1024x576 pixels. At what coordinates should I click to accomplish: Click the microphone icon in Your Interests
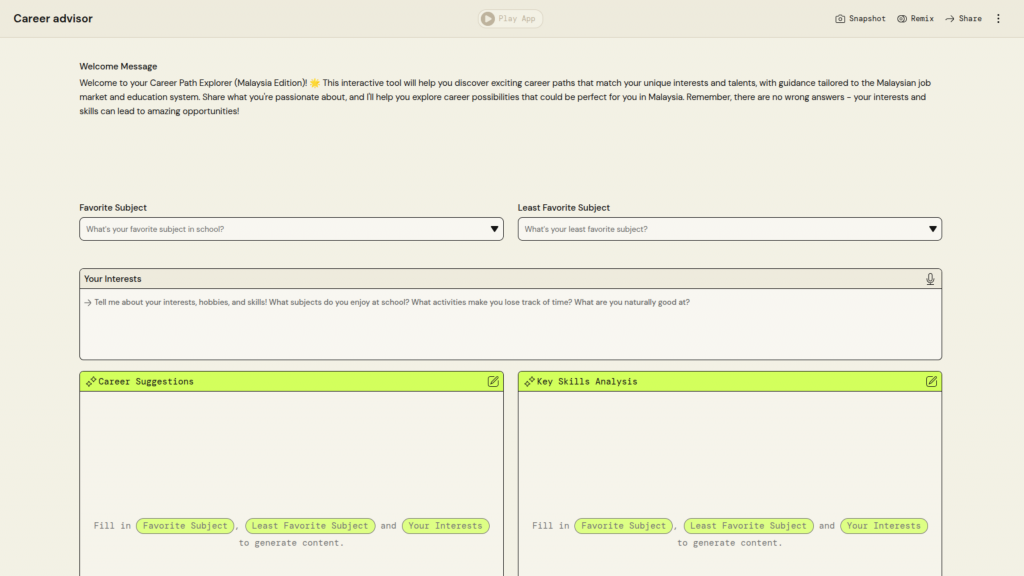(930, 279)
